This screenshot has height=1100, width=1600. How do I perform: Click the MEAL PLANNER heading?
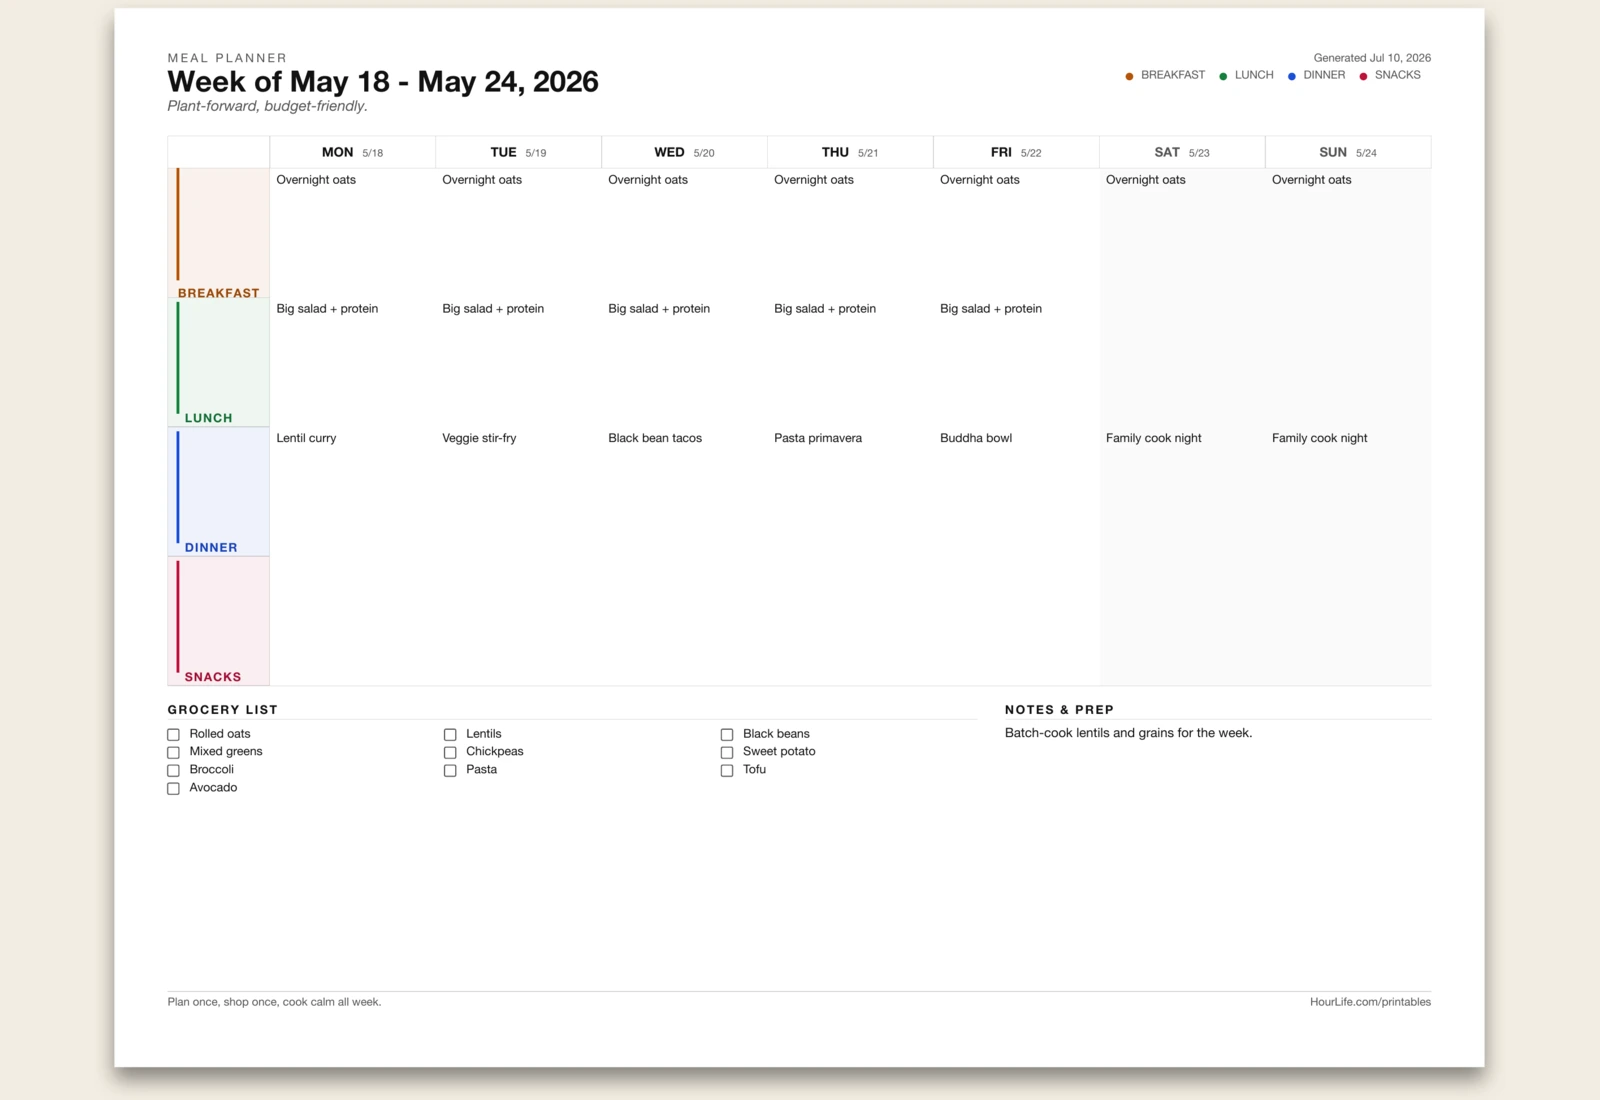(x=227, y=58)
